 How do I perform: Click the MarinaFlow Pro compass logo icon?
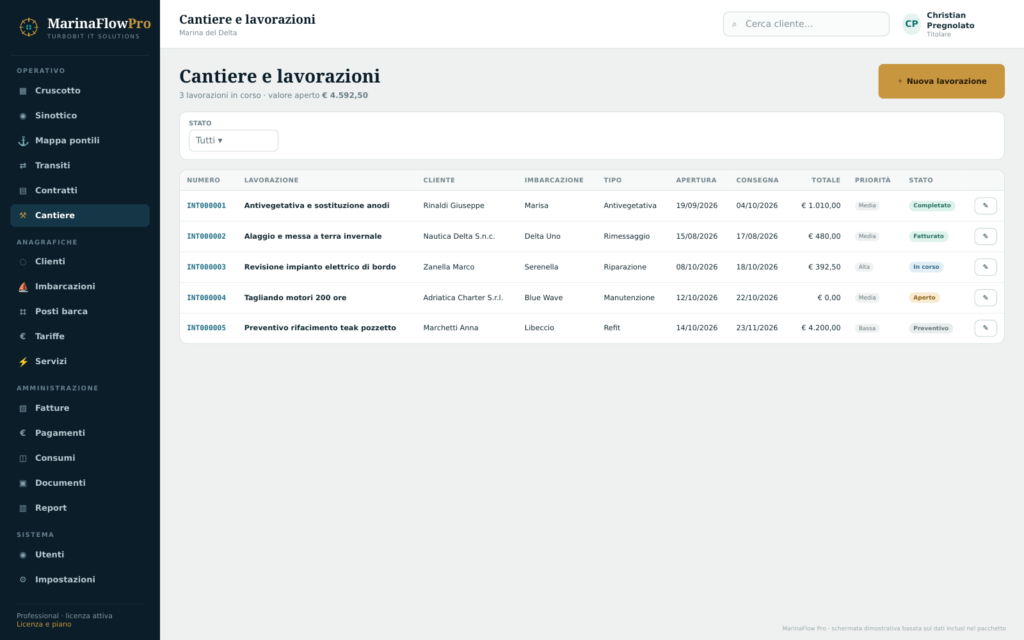pyautogui.click(x=28, y=27)
